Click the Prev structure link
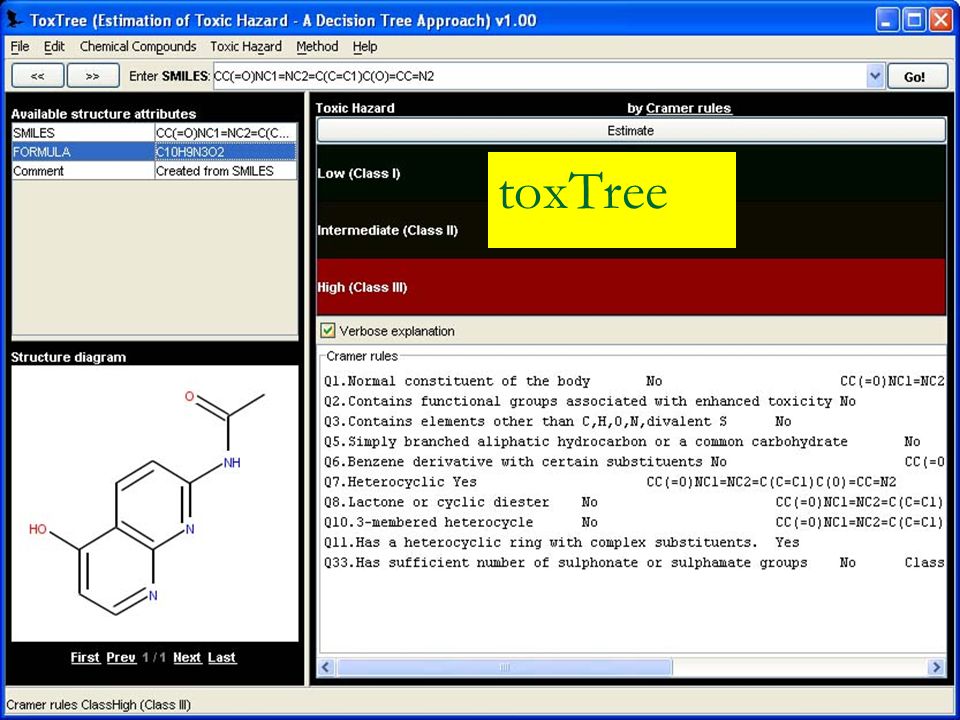 pos(121,658)
